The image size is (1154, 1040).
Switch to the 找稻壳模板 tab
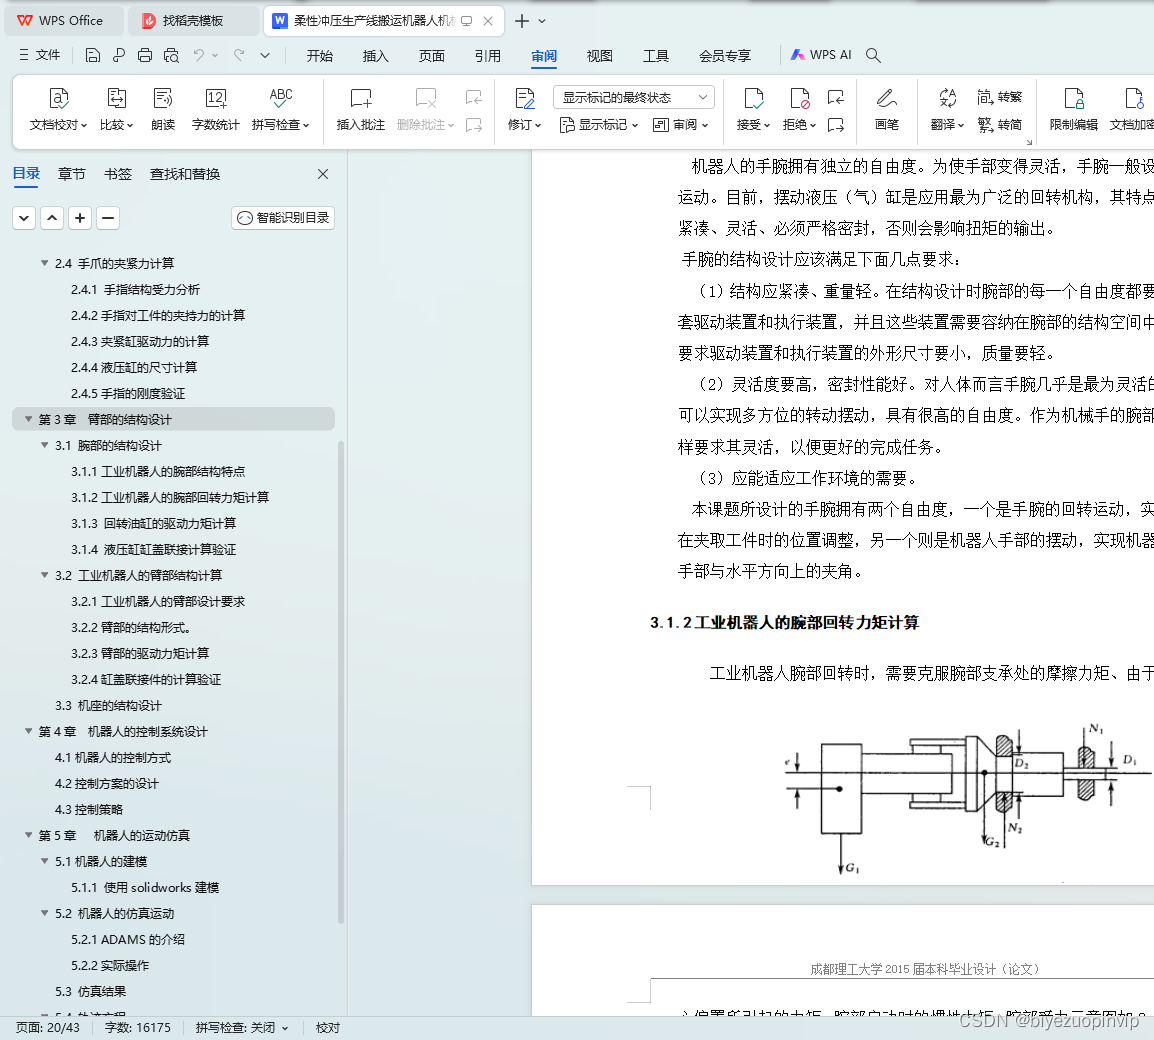(x=194, y=21)
